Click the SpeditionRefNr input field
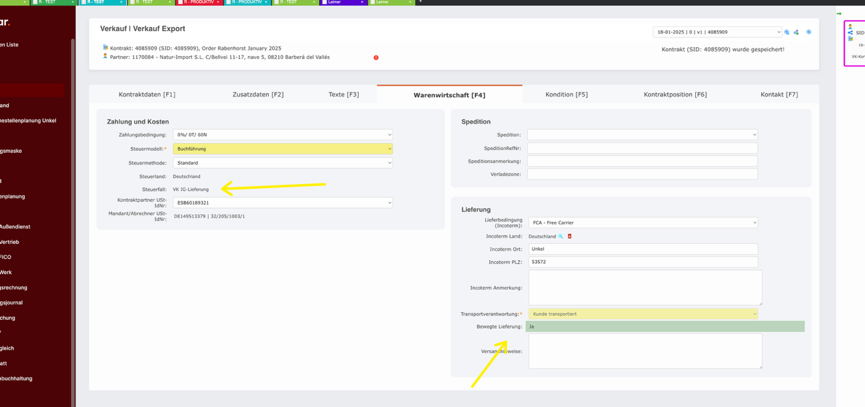 642,148
